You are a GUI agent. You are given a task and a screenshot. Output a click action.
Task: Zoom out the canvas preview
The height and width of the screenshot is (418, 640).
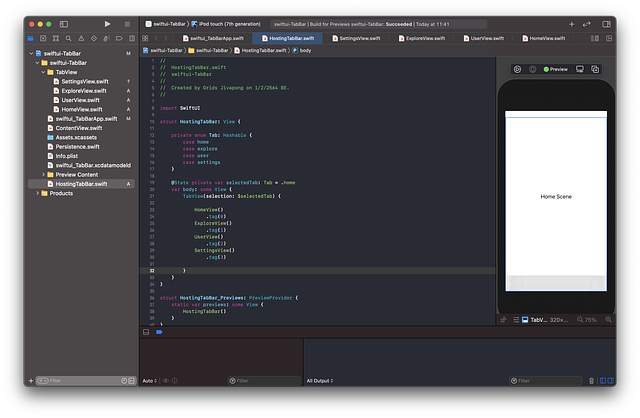click(580, 320)
